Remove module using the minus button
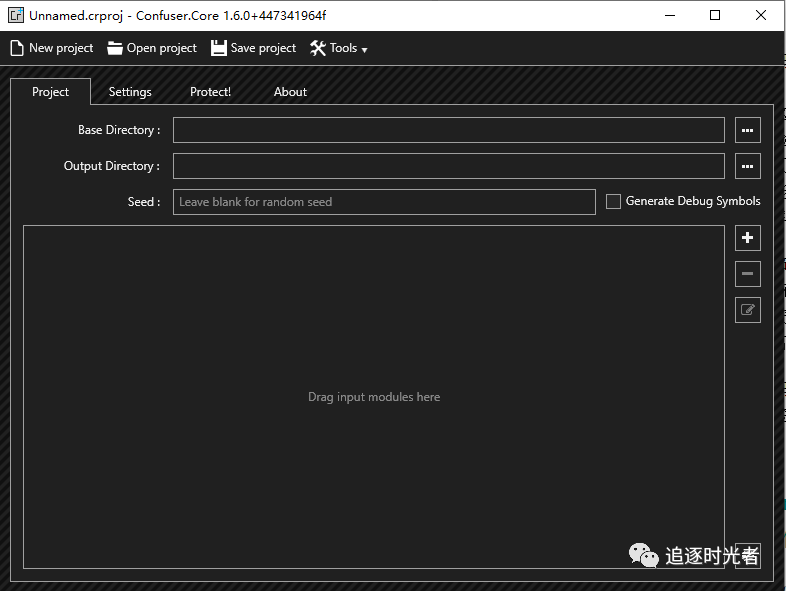This screenshot has width=786, height=591. (x=747, y=274)
